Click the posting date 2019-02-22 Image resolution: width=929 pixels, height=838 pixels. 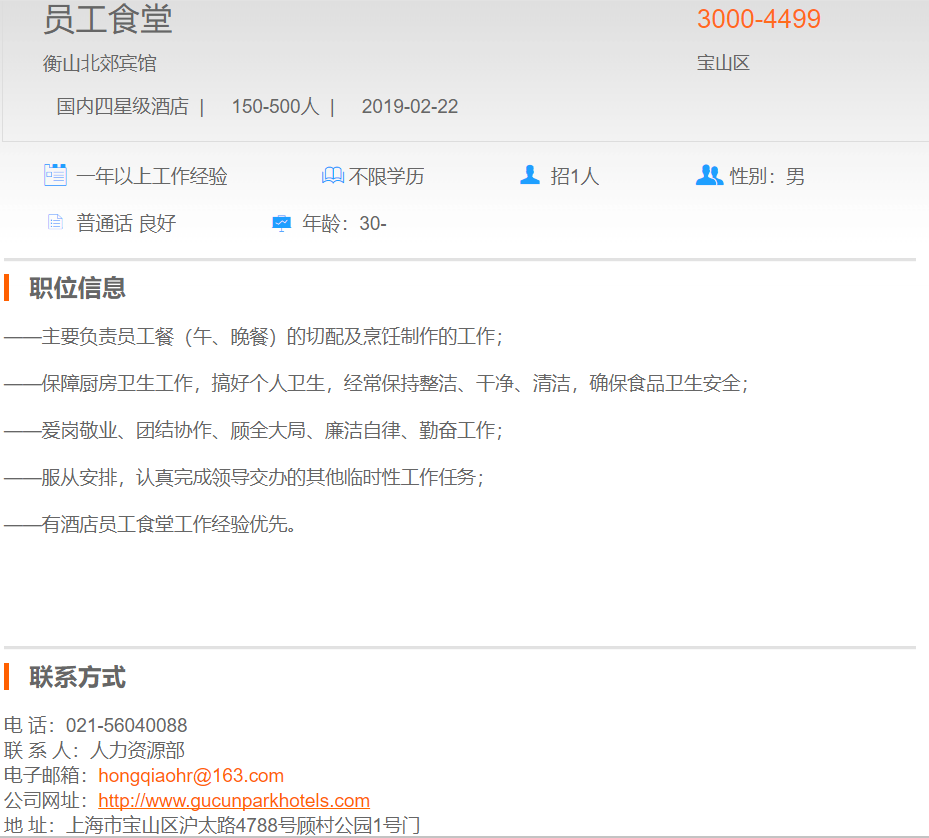coord(410,106)
